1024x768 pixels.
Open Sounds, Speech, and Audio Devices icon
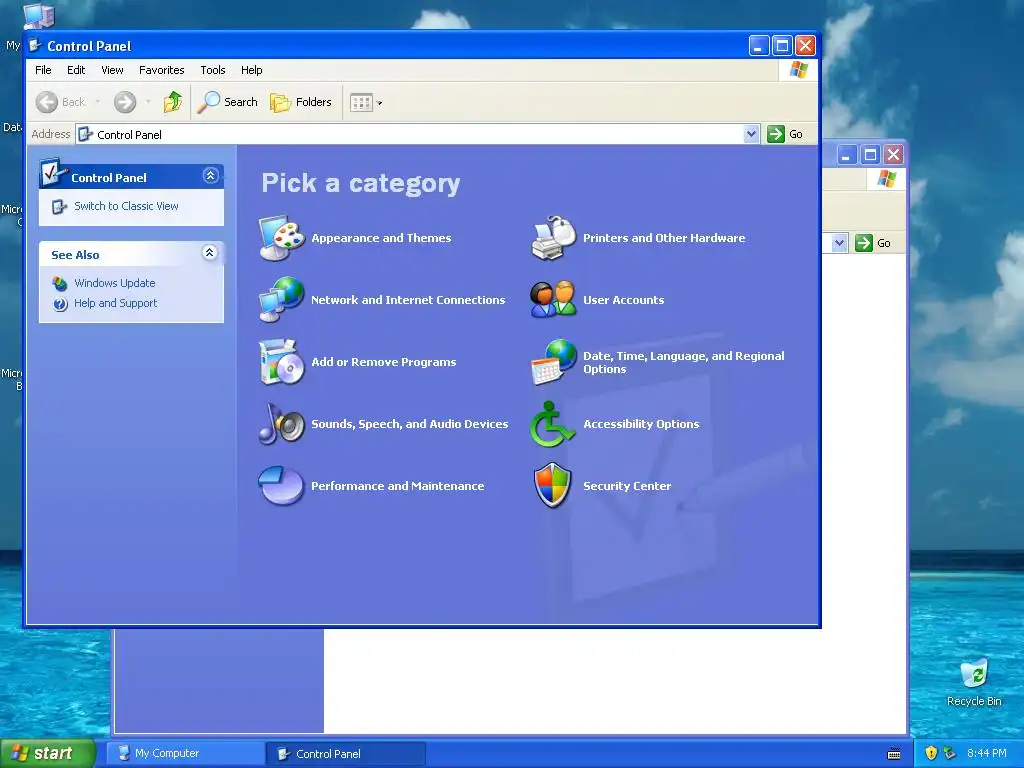pos(281,423)
